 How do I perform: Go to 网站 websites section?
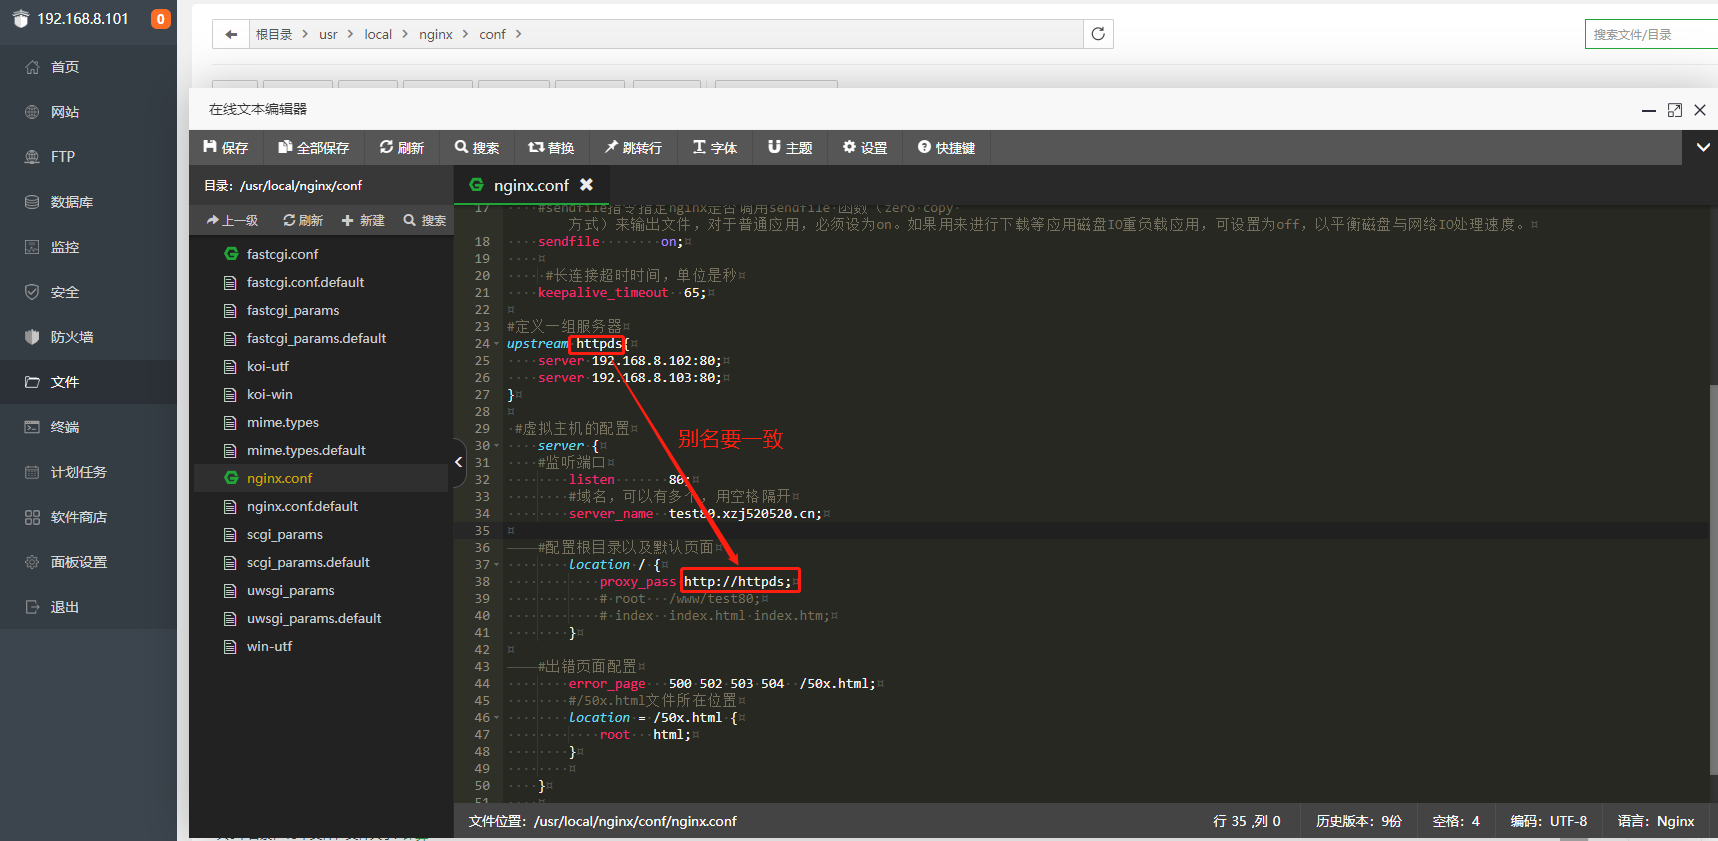[x=65, y=112]
